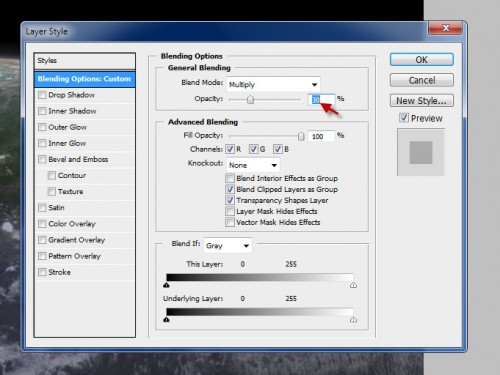Turn on Color Overlay checkbox

click(x=42, y=224)
